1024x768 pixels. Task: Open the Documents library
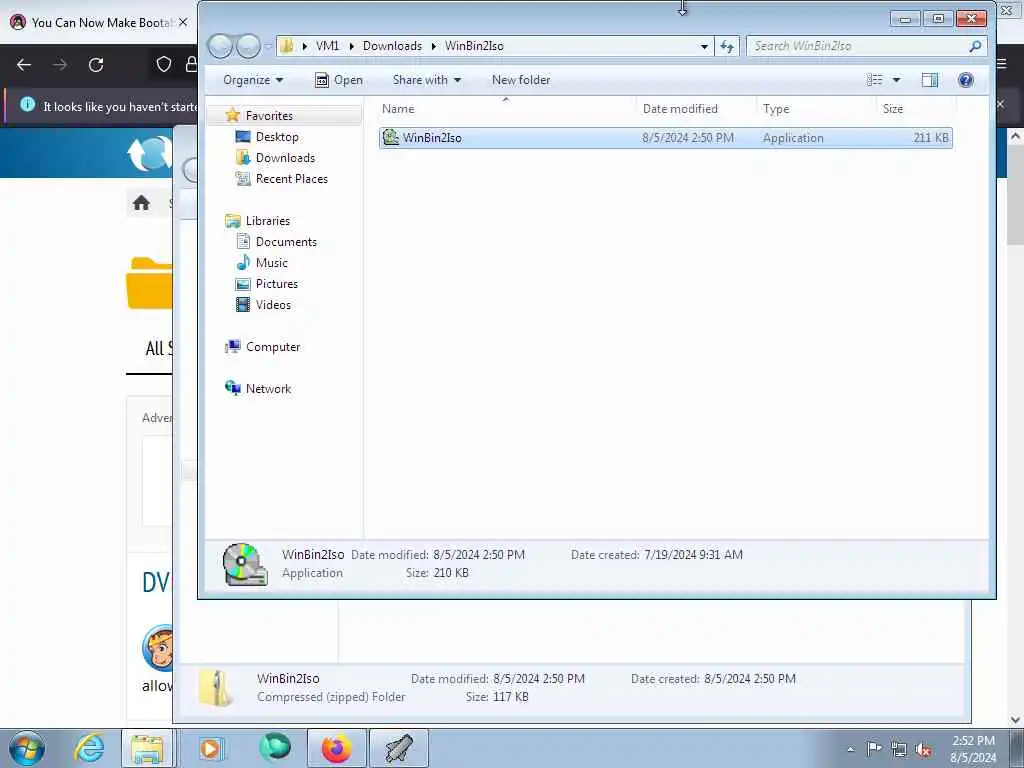[286, 242]
